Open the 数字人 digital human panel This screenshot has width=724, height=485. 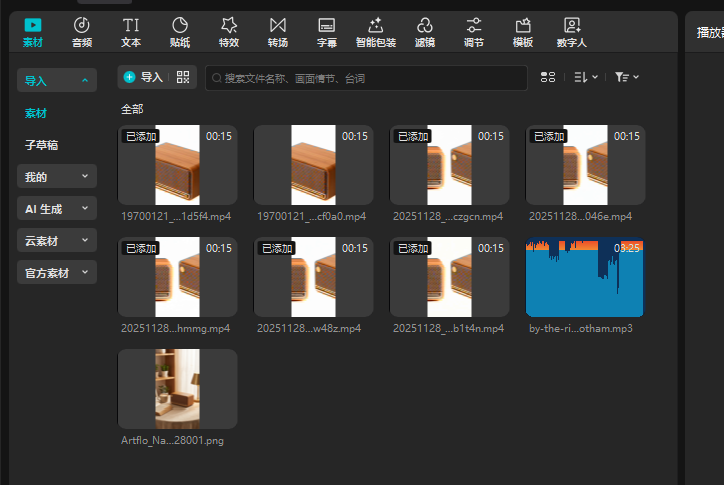tap(572, 32)
